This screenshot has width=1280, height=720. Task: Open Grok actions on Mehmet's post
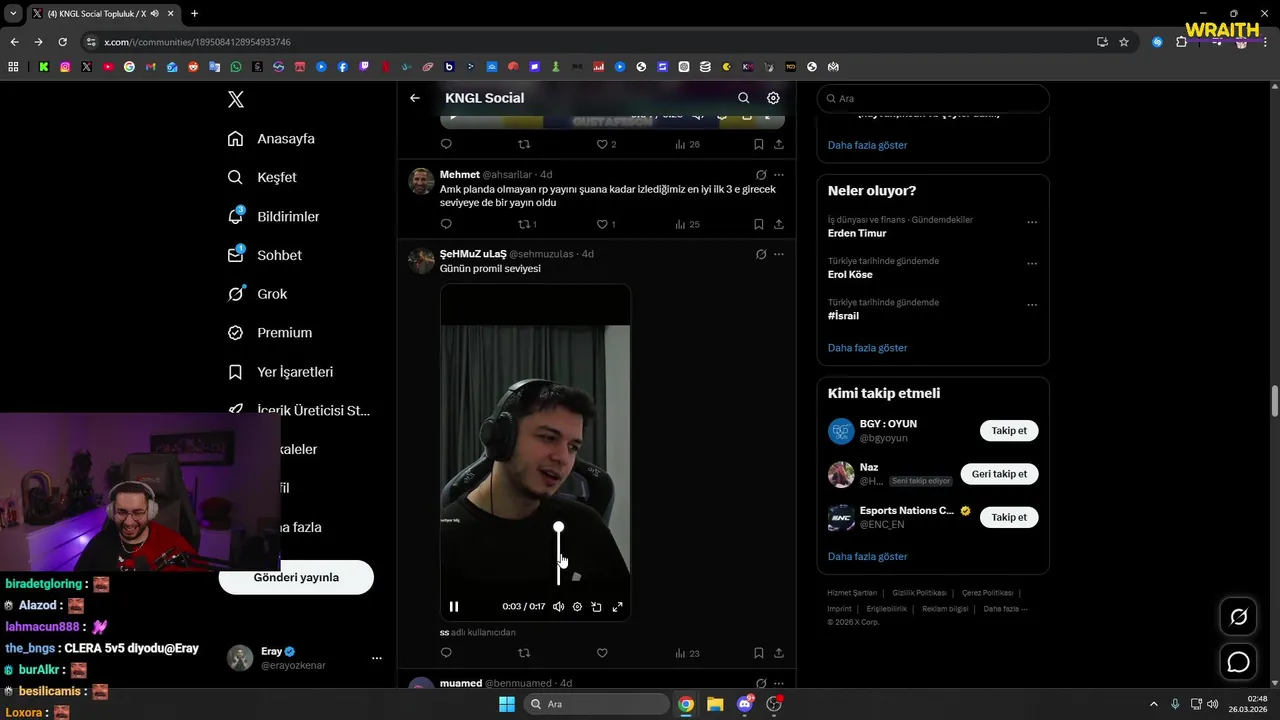[x=761, y=175]
